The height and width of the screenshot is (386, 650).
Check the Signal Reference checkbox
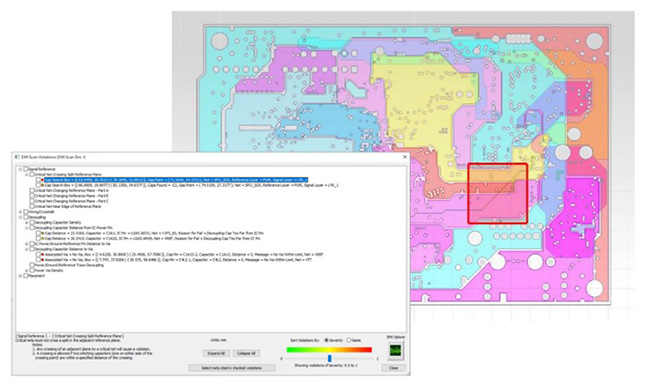coord(26,169)
